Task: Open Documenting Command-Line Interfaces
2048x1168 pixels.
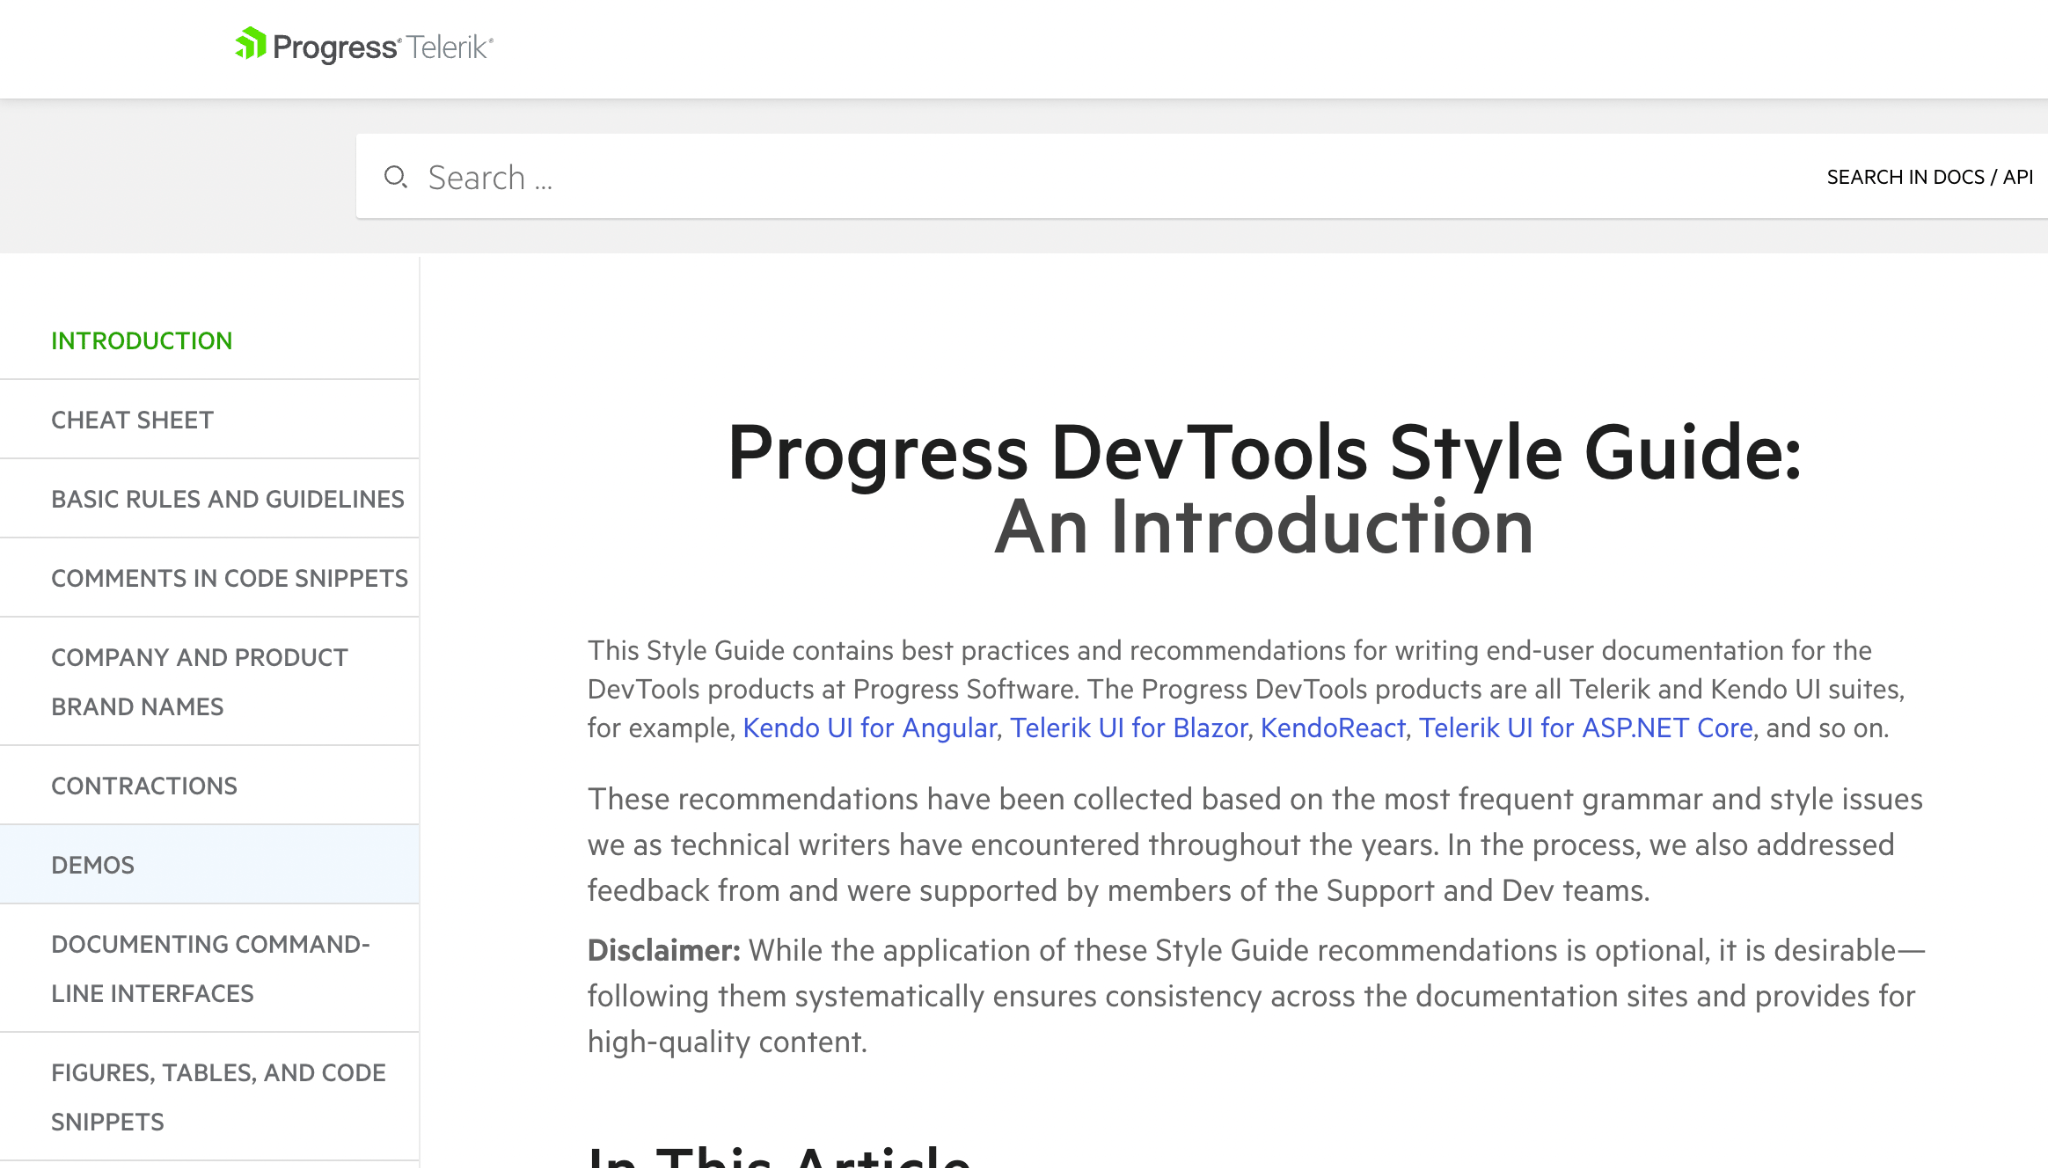Action: [x=211, y=968]
